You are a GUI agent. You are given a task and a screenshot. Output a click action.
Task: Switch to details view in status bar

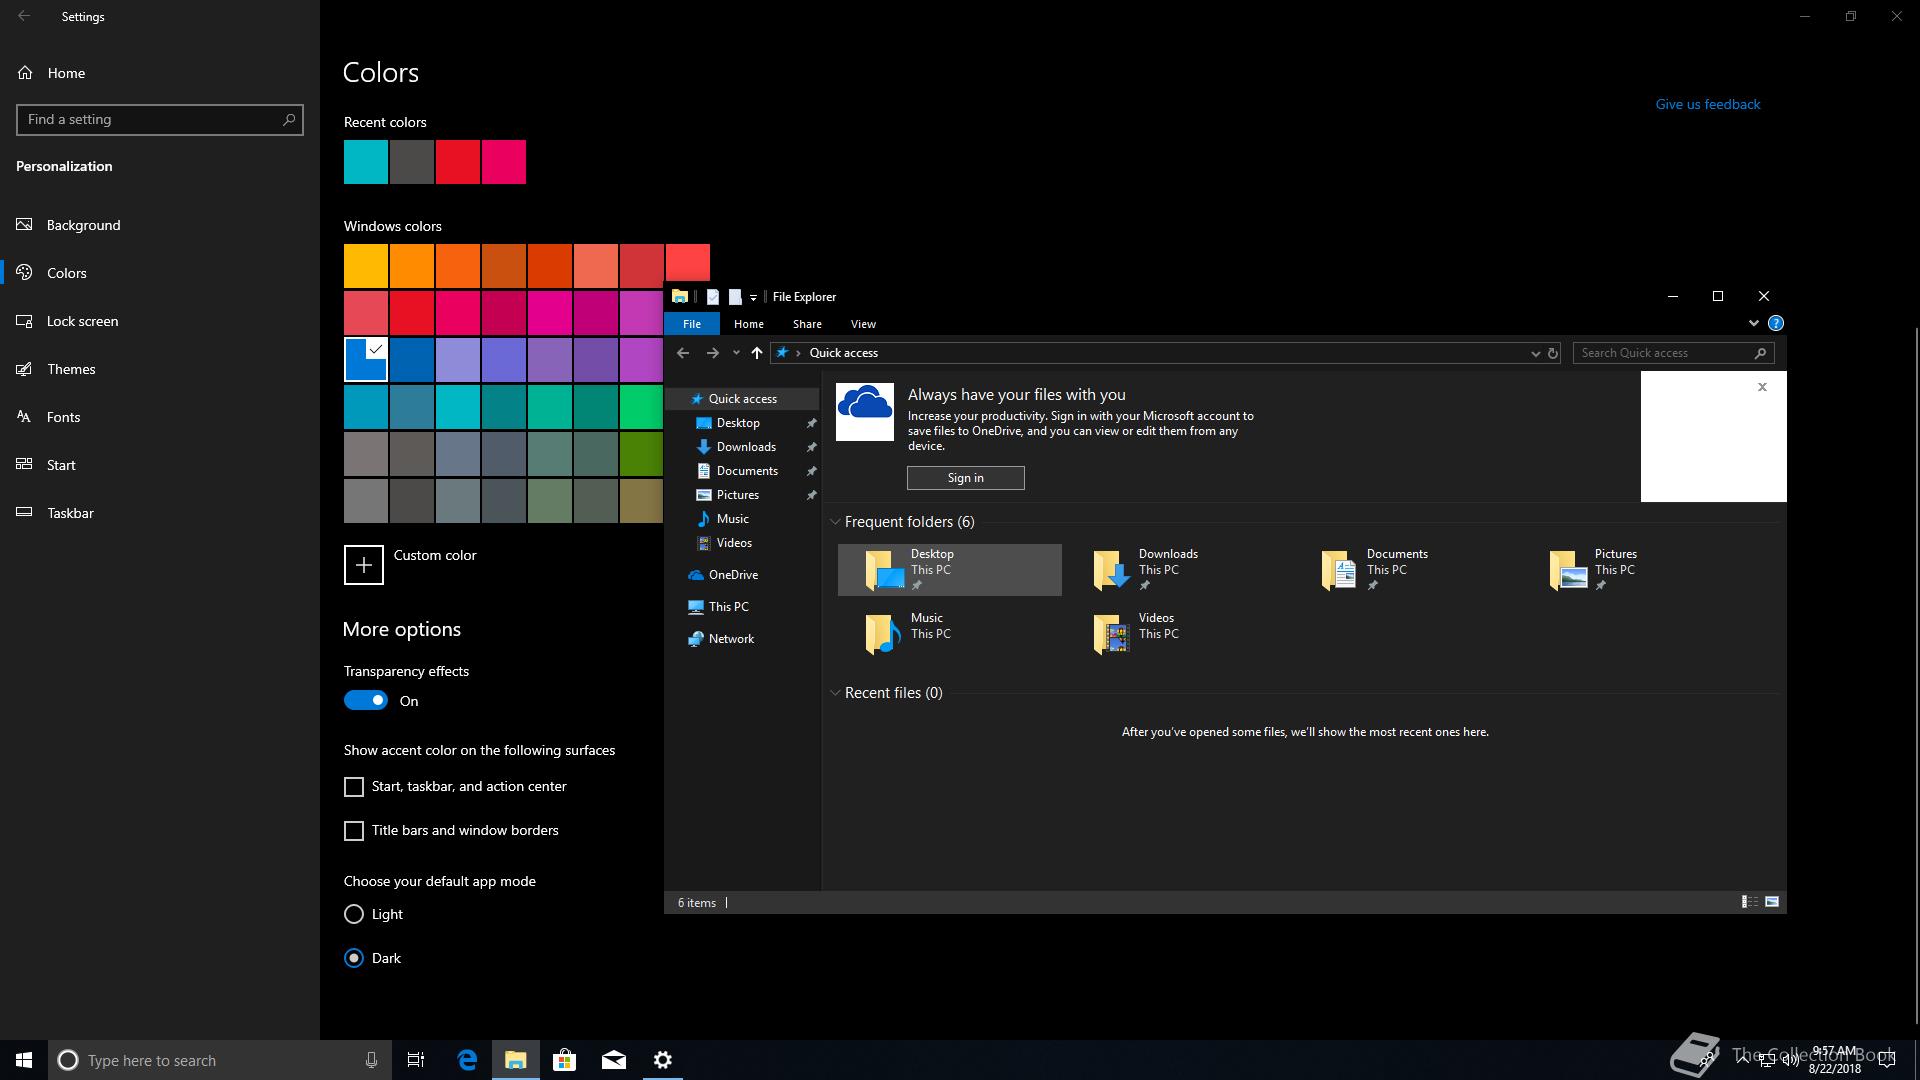(x=1749, y=902)
